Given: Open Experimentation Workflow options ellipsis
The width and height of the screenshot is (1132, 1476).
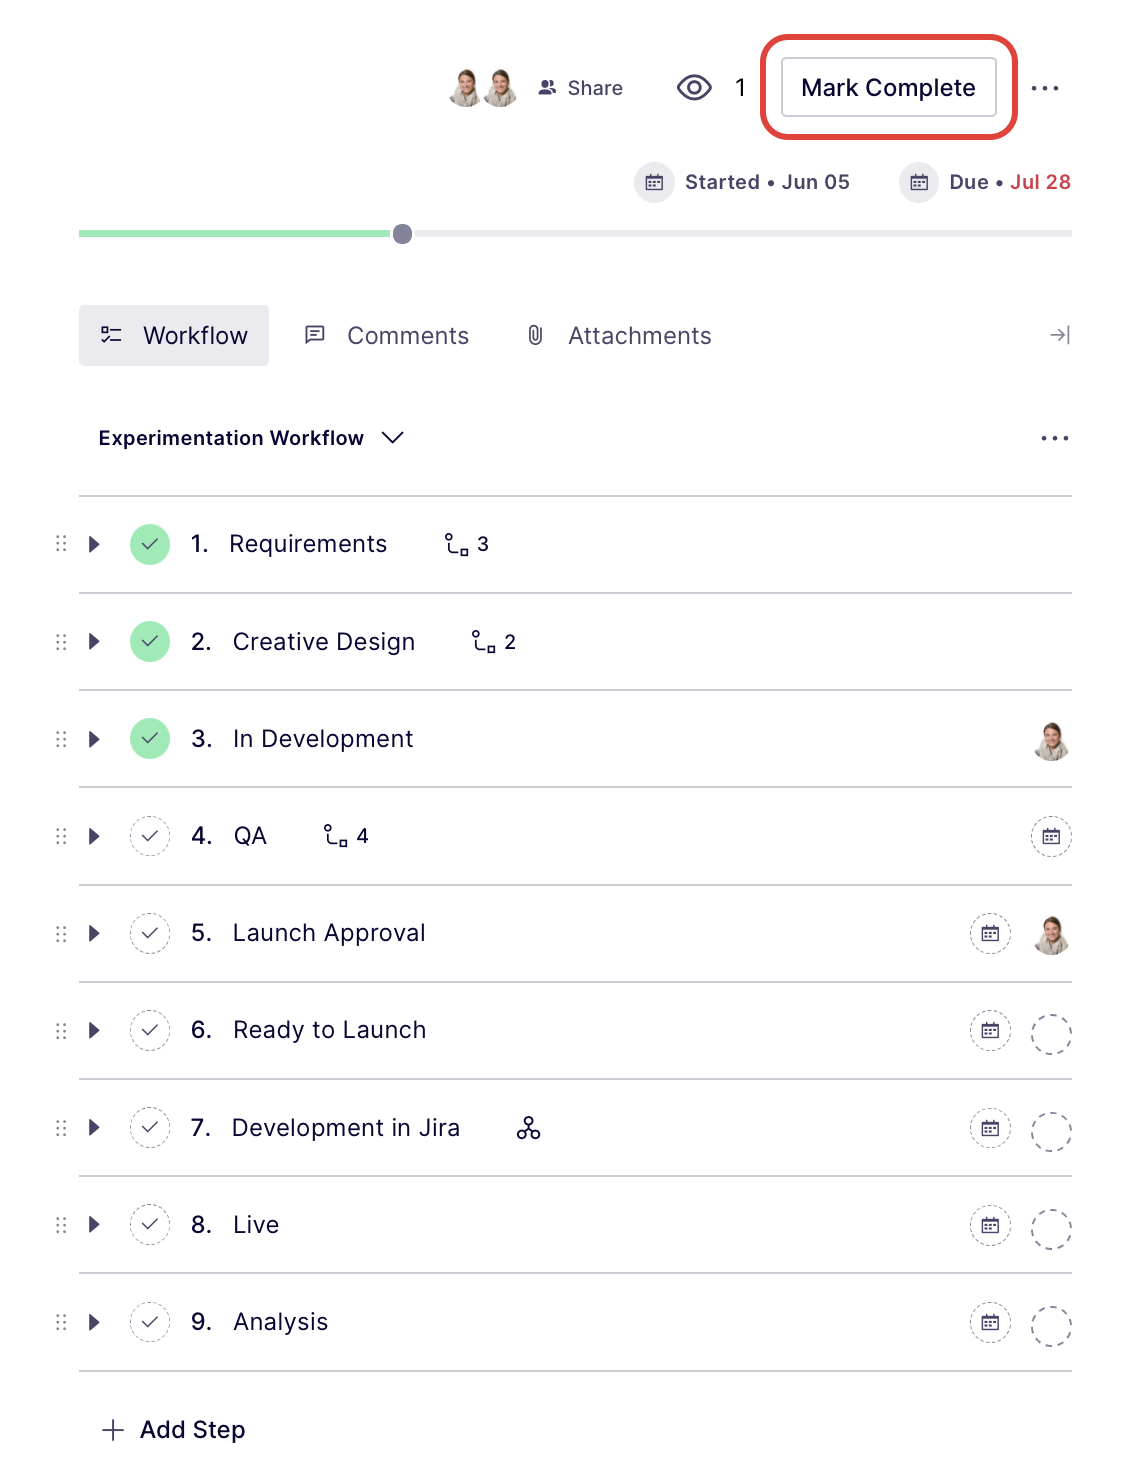Looking at the screenshot, I should tap(1054, 438).
